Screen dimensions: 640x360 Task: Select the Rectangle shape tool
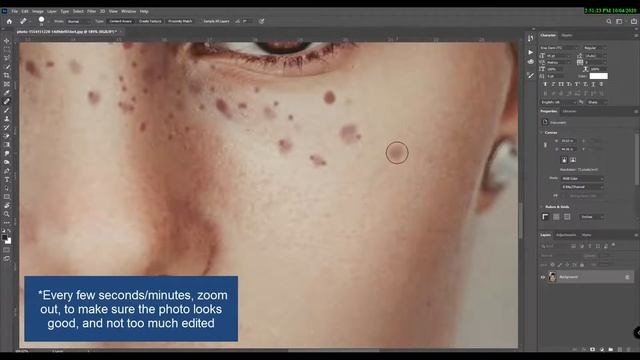point(7,197)
